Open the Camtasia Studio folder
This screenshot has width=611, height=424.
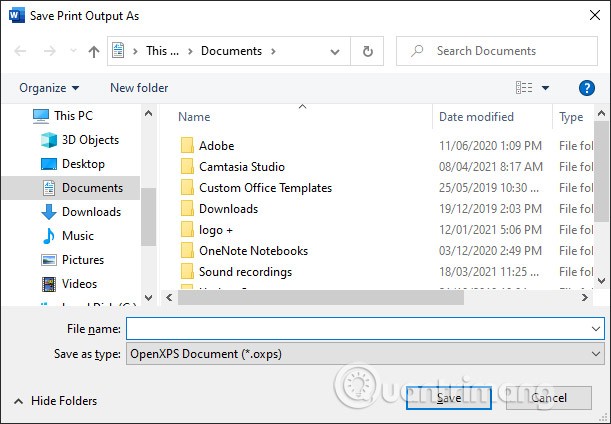click(x=241, y=167)
